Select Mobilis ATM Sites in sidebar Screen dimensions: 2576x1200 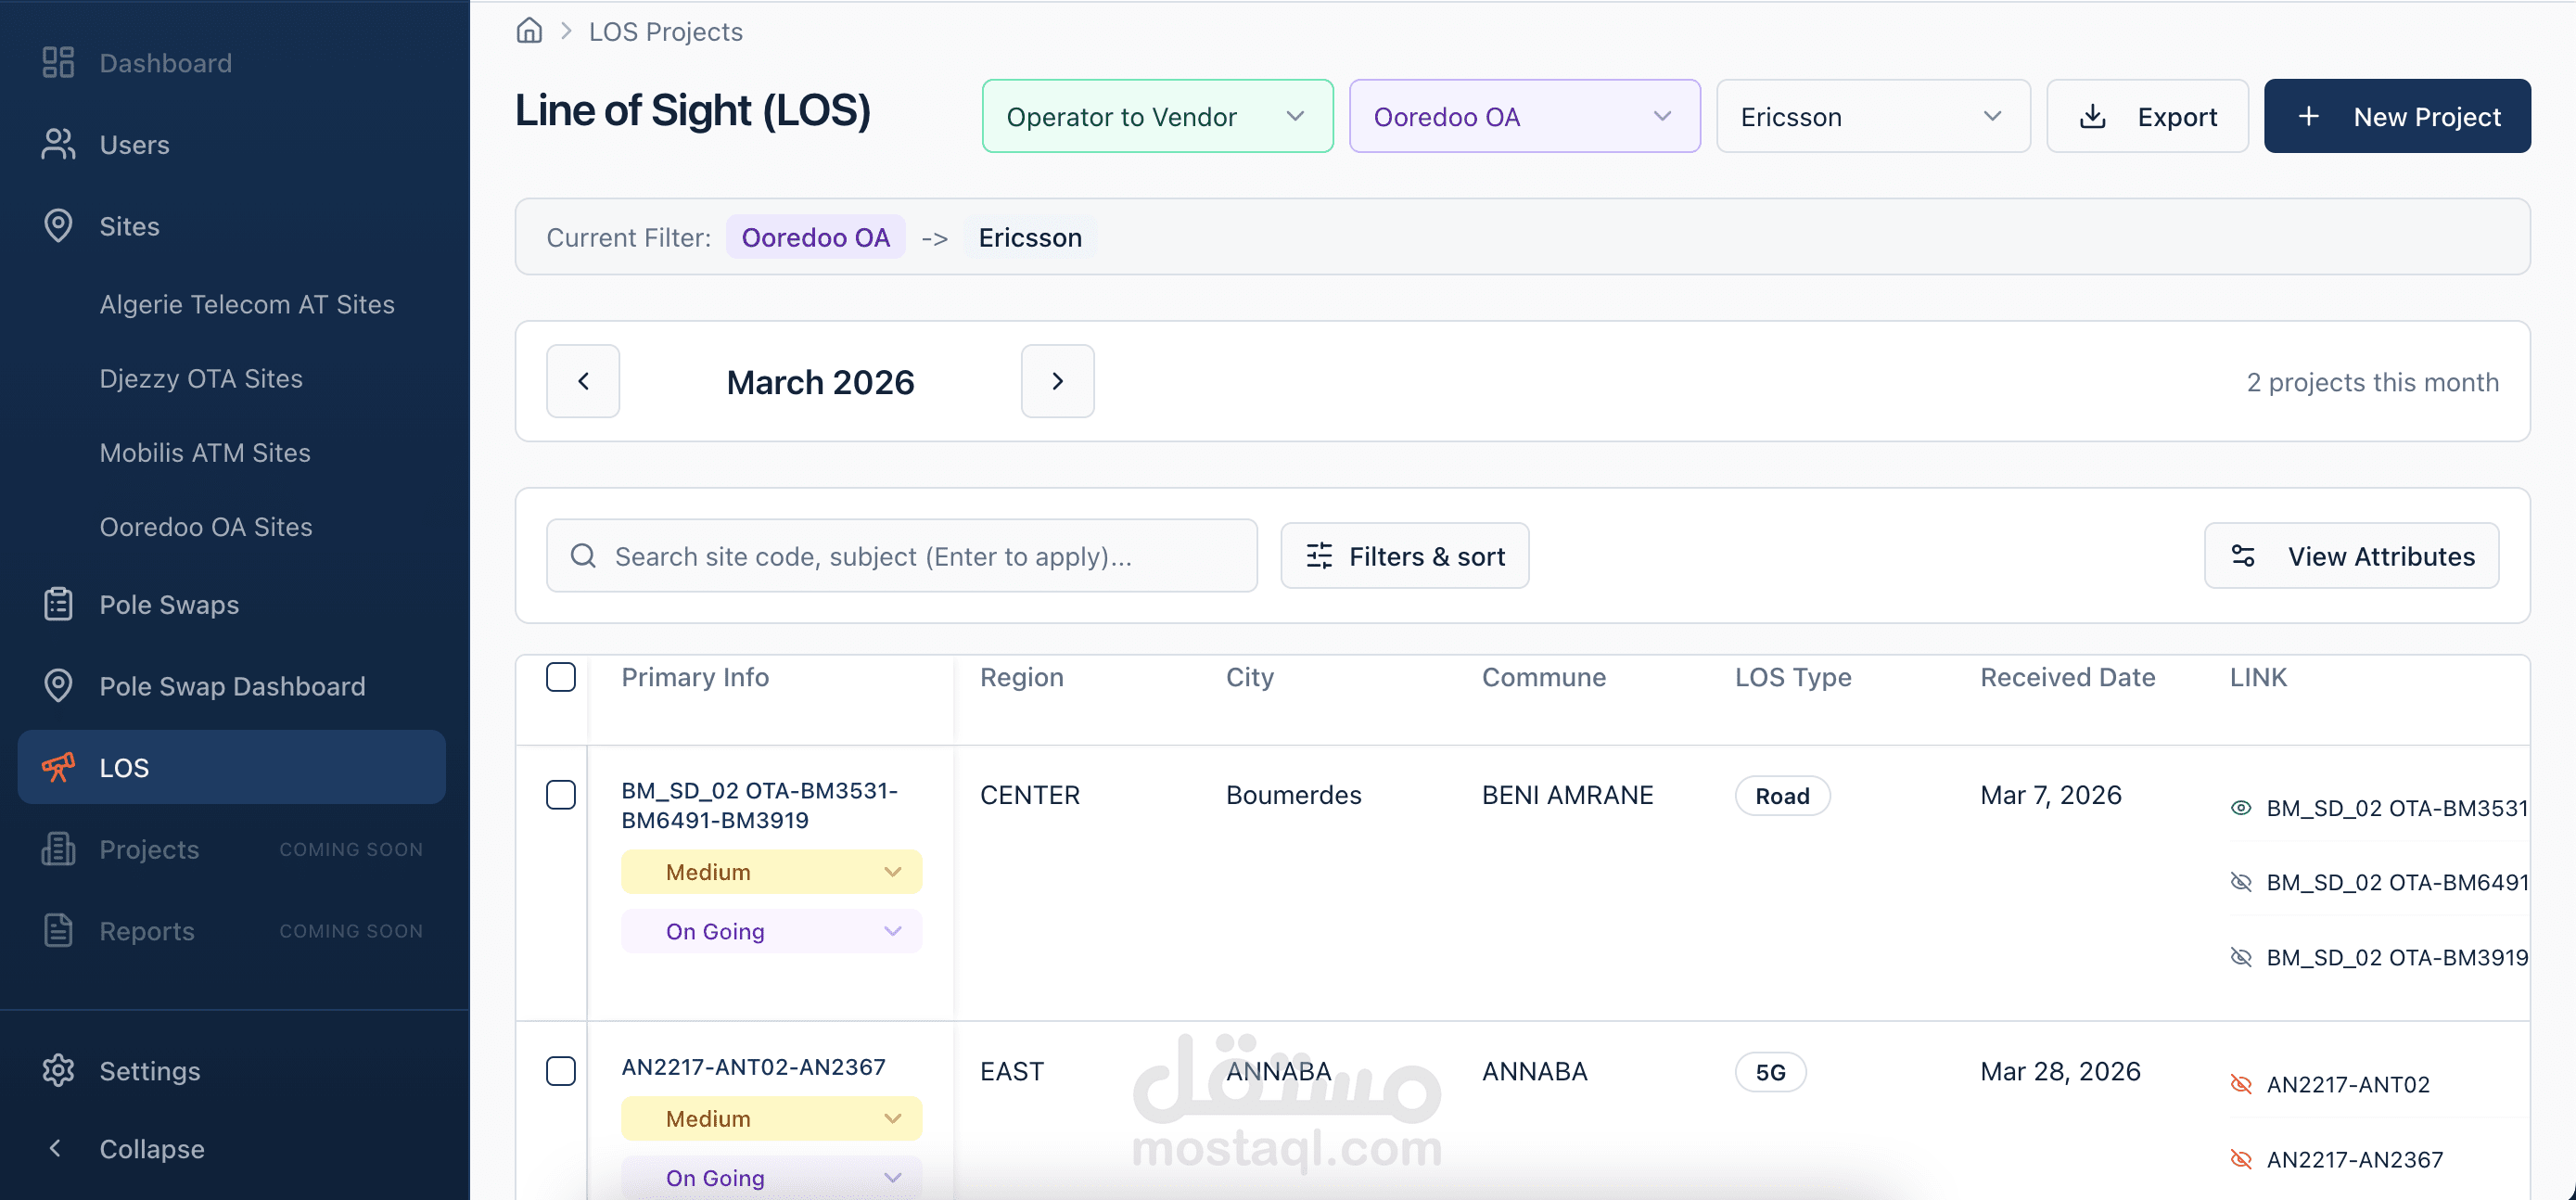click(x=205, y=453)
